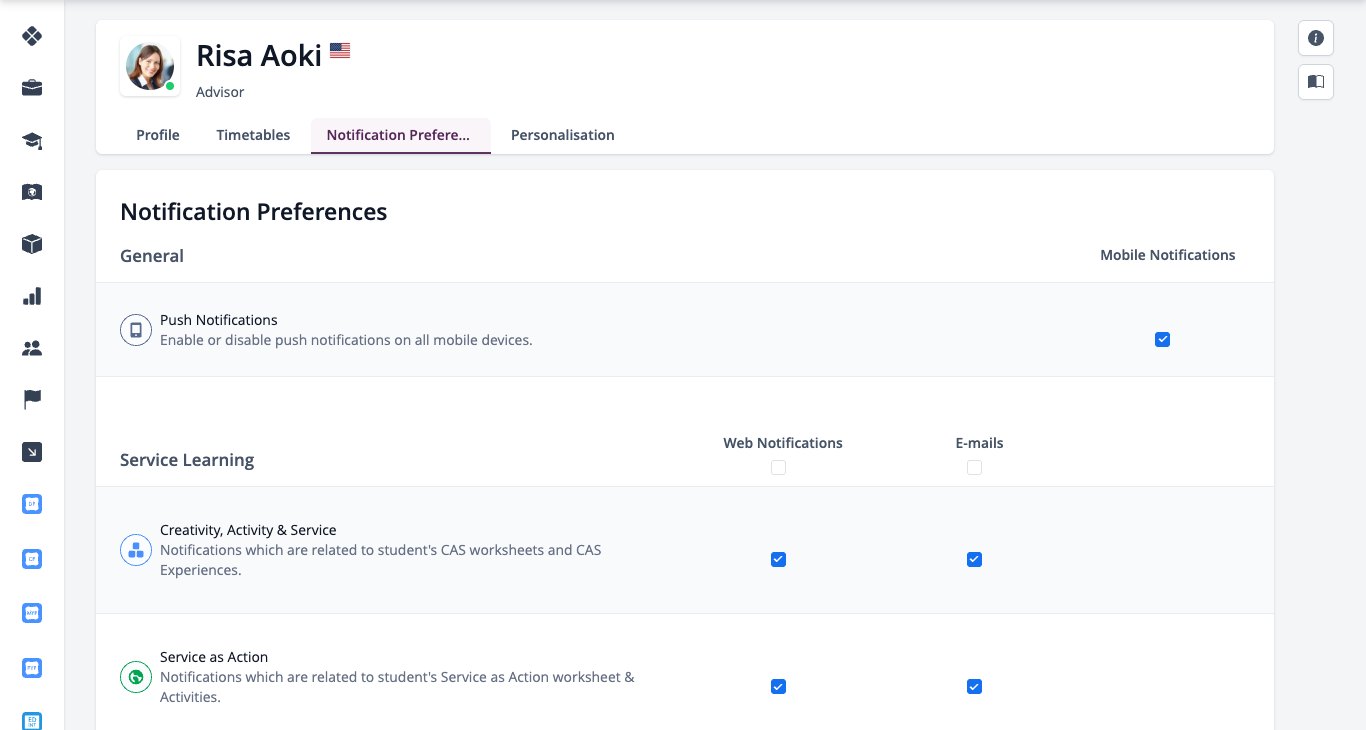This screenshot has height=730, width=1366.
Task: Uncheck E-mails for Service as Action
Action: tap(975, 687)
